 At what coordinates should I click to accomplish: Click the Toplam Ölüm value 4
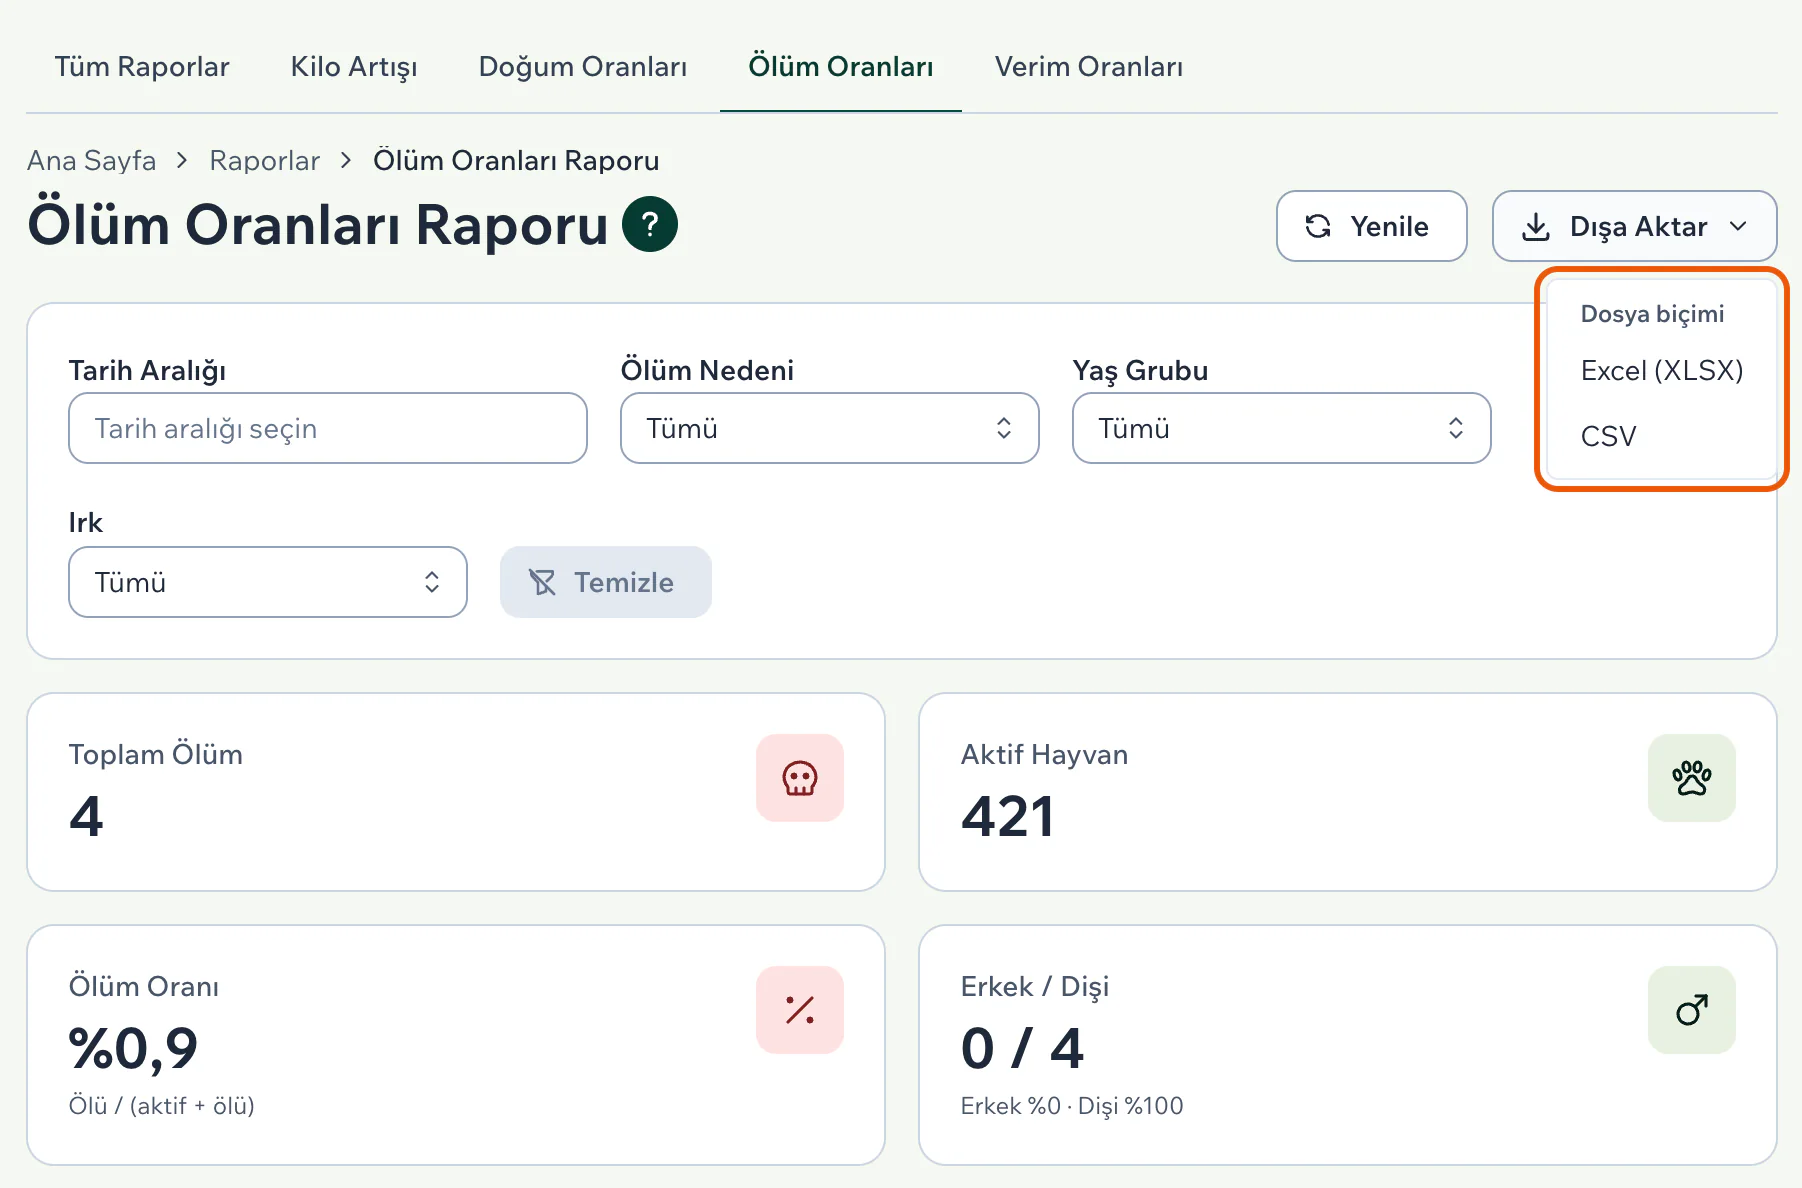[87, 816]
